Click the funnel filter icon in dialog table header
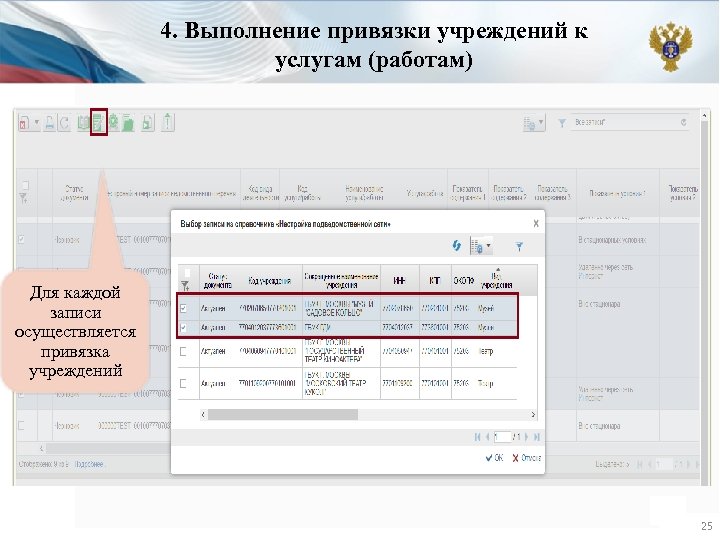This screenshot has height=540, width=720. (x=185, y=286)
